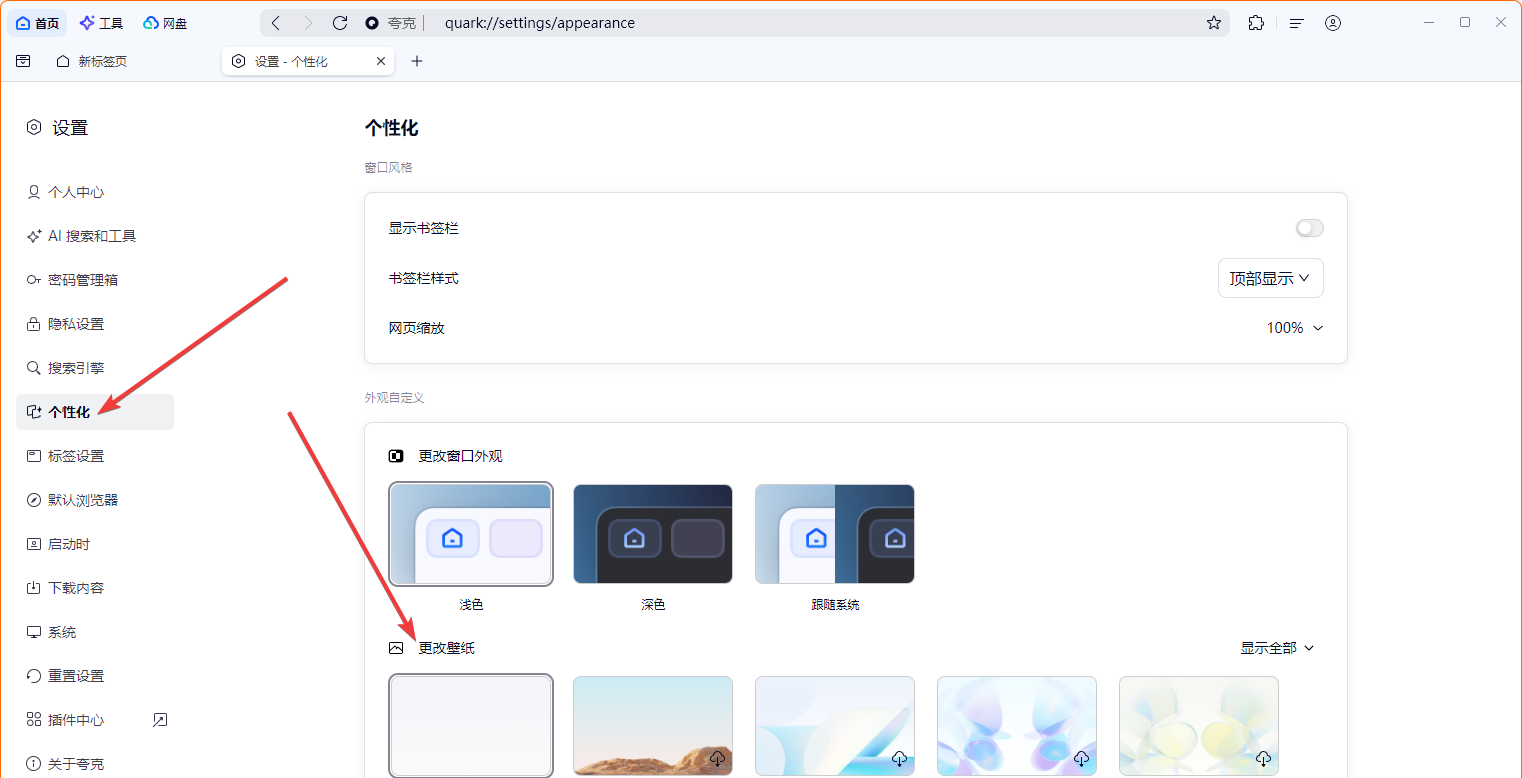The image size is (1522, 778).
Task: Open the user account icon
Action: click(x=1333, y=23)
